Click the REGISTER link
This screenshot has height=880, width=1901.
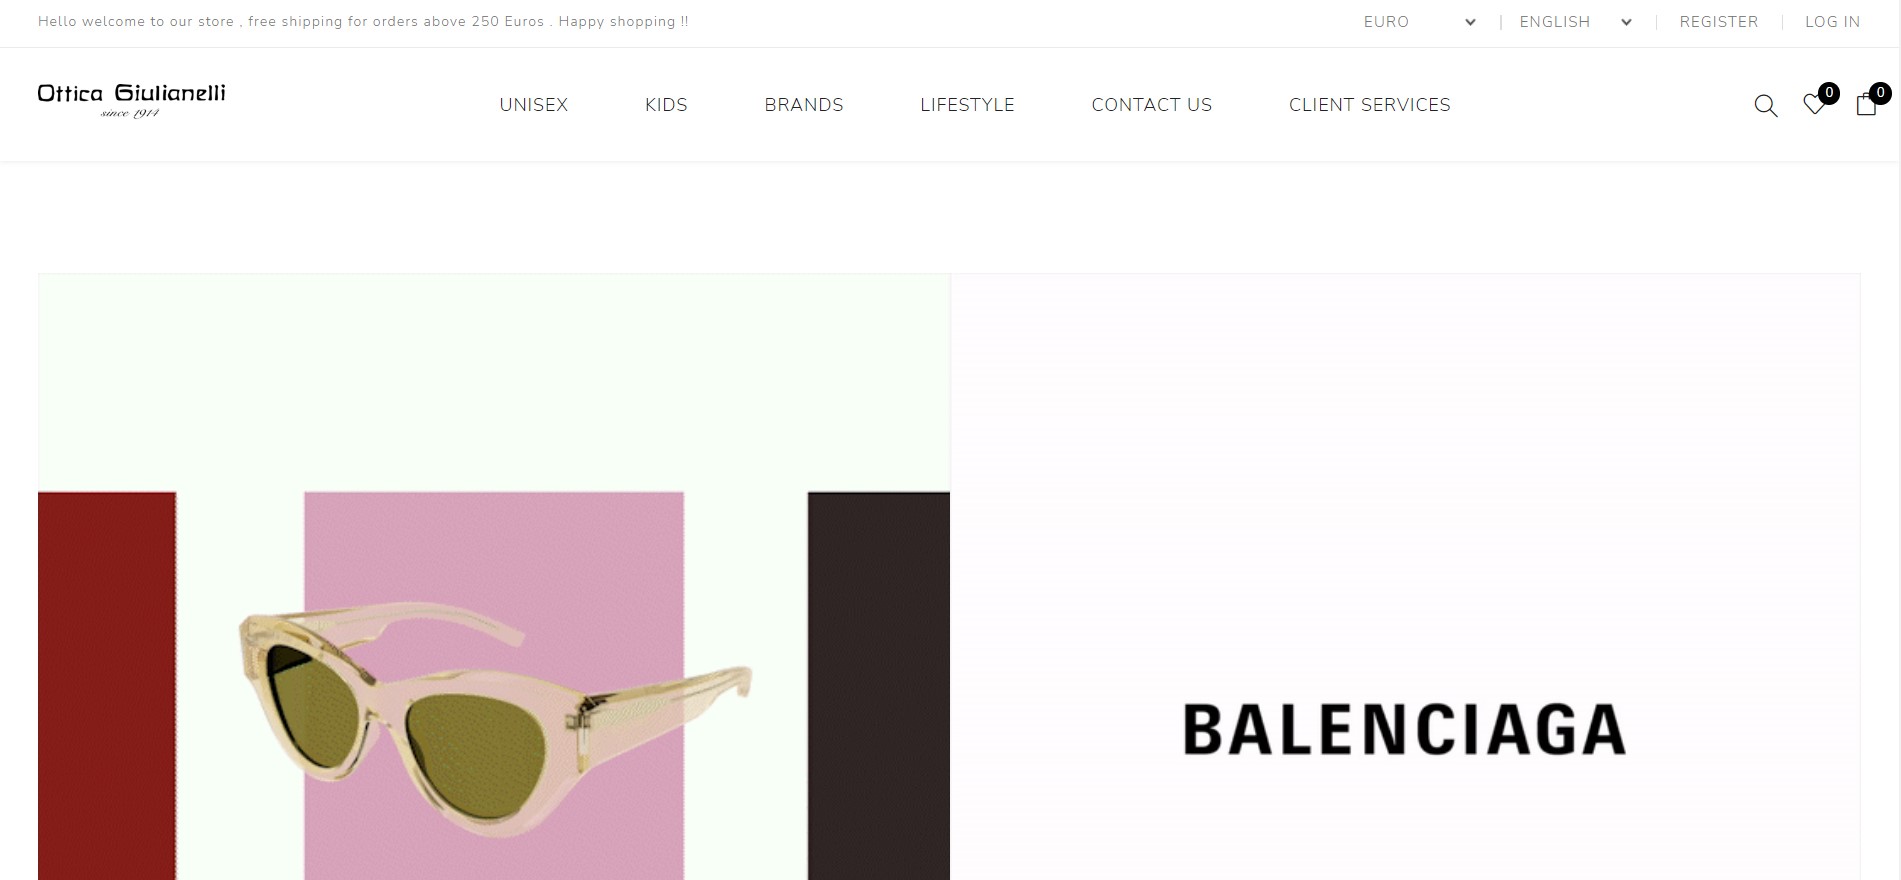click(1718, 22)
